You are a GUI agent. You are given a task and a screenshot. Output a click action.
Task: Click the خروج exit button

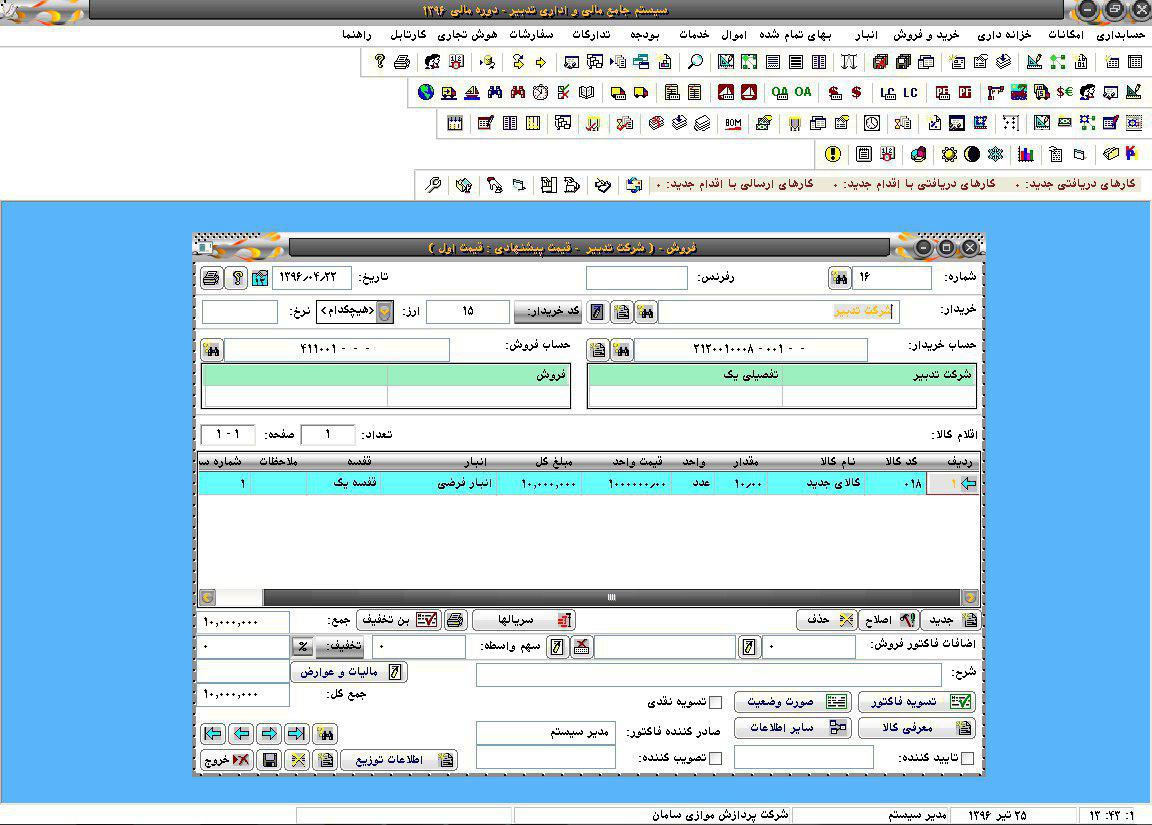click(x=226, y=760)
